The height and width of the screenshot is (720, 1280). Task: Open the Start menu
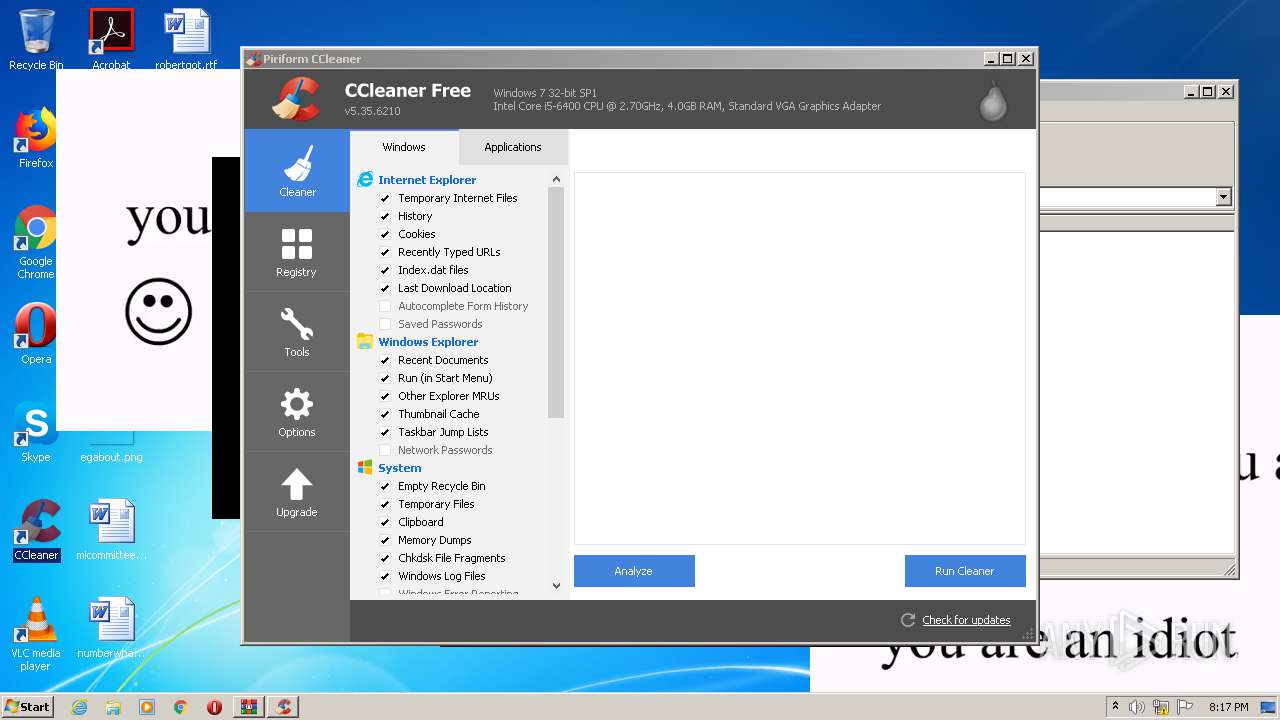[27, 707]
